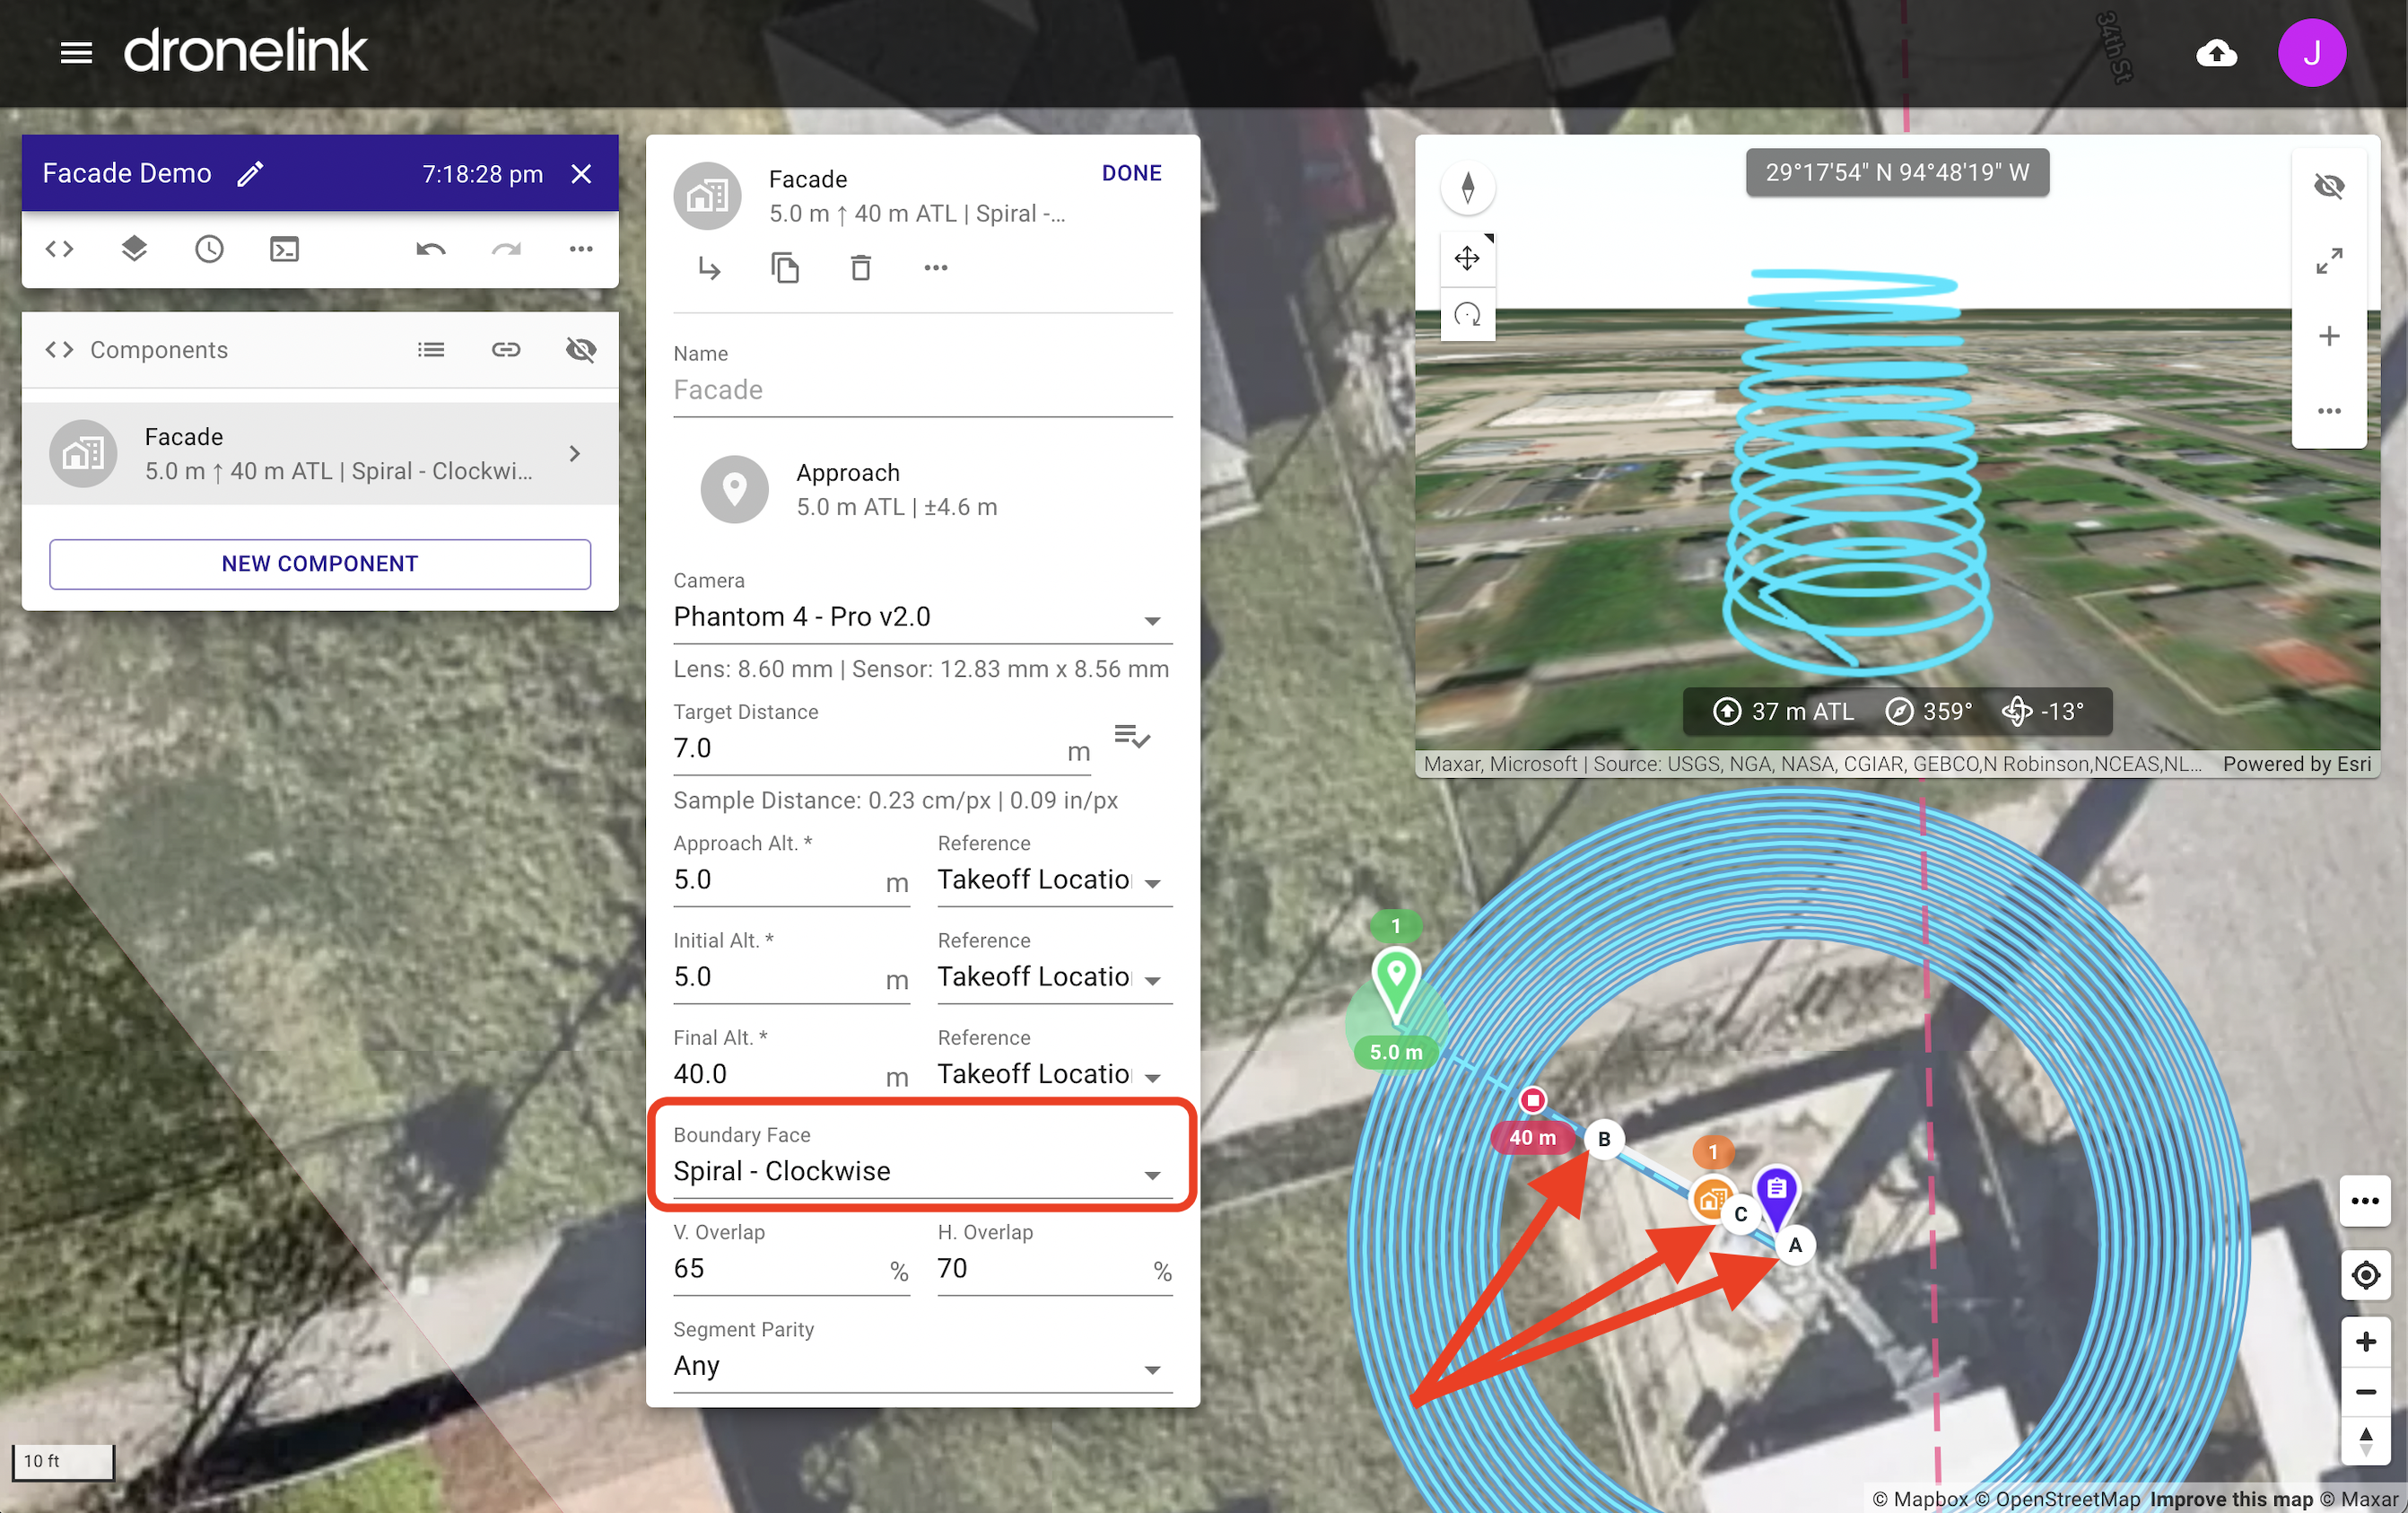Click the Target Distance field

coord(881,749)
